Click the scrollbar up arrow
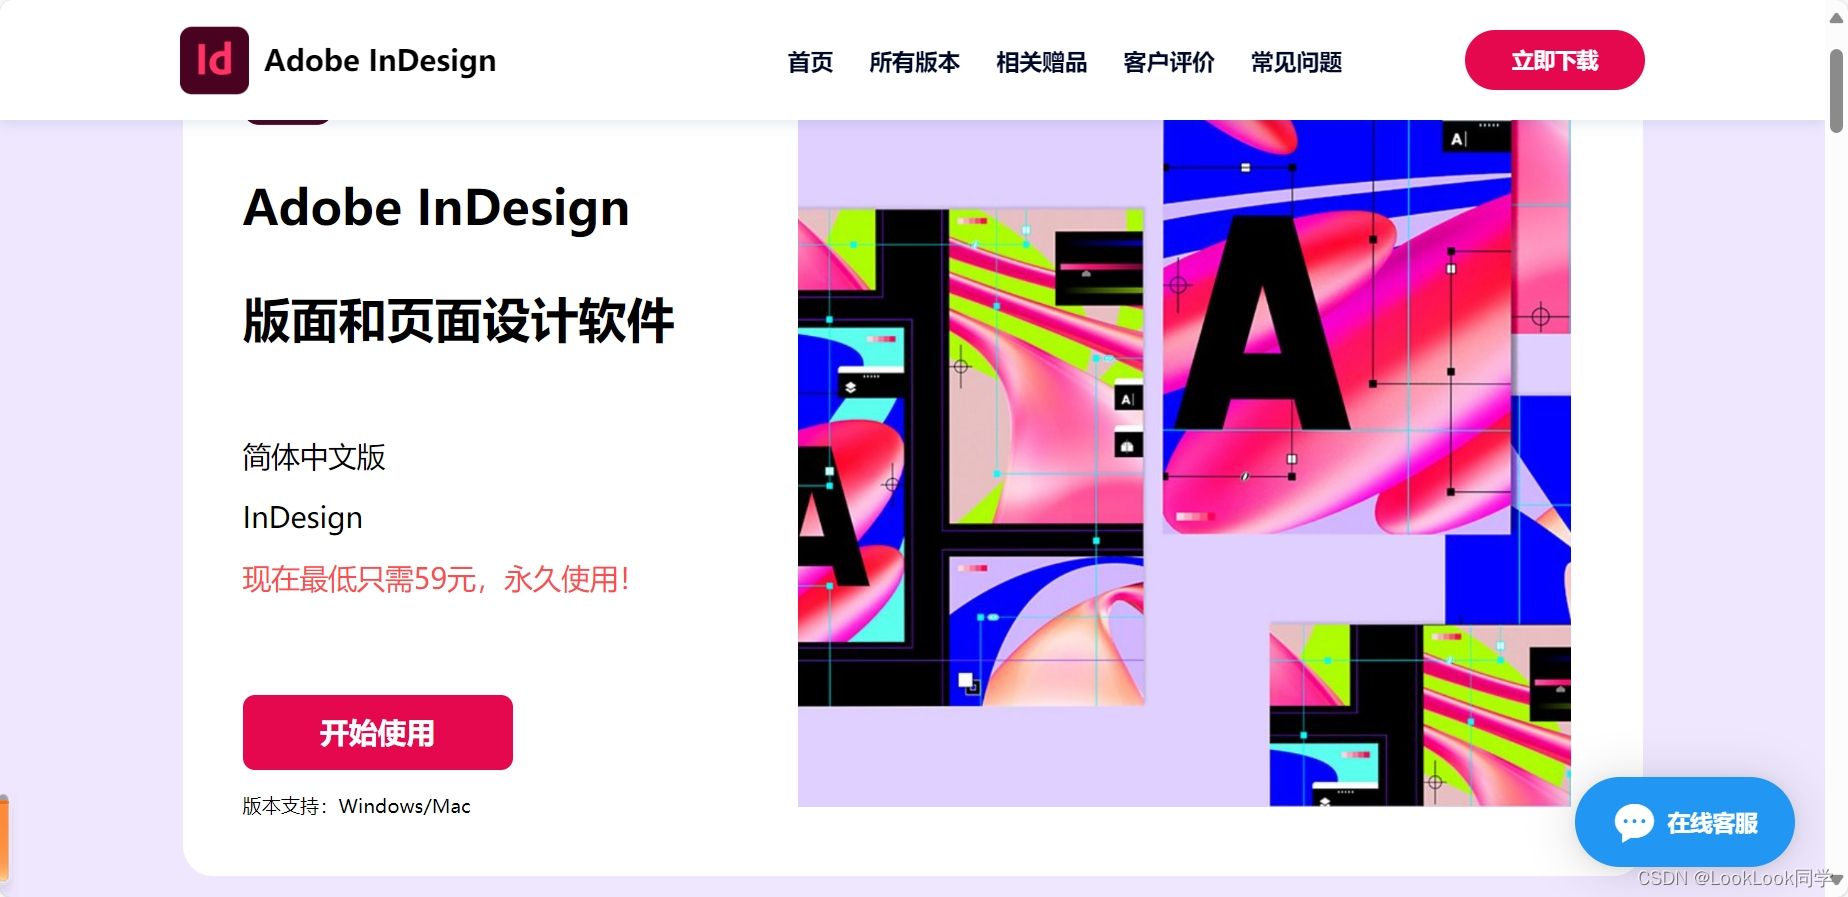The image size is (1848, 897). coord(1836,18)
